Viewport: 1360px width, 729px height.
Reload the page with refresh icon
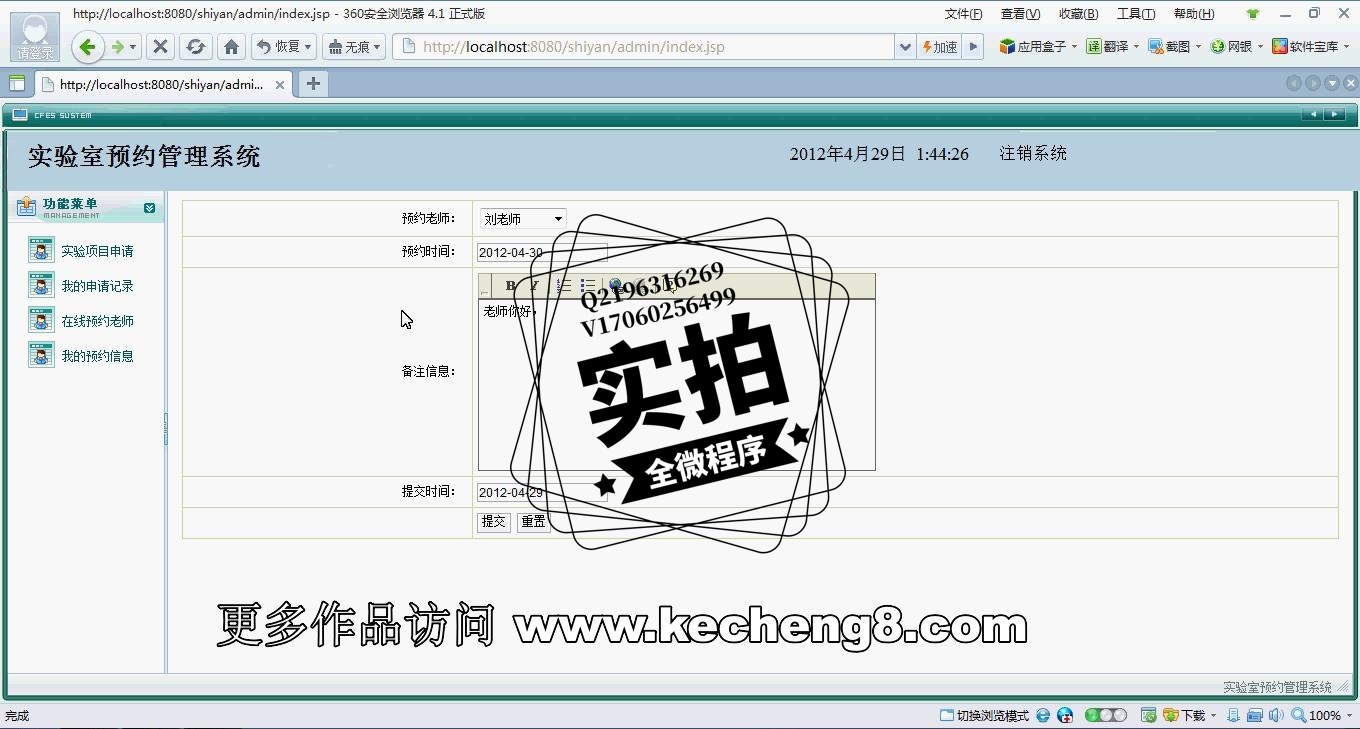(196, 47)
